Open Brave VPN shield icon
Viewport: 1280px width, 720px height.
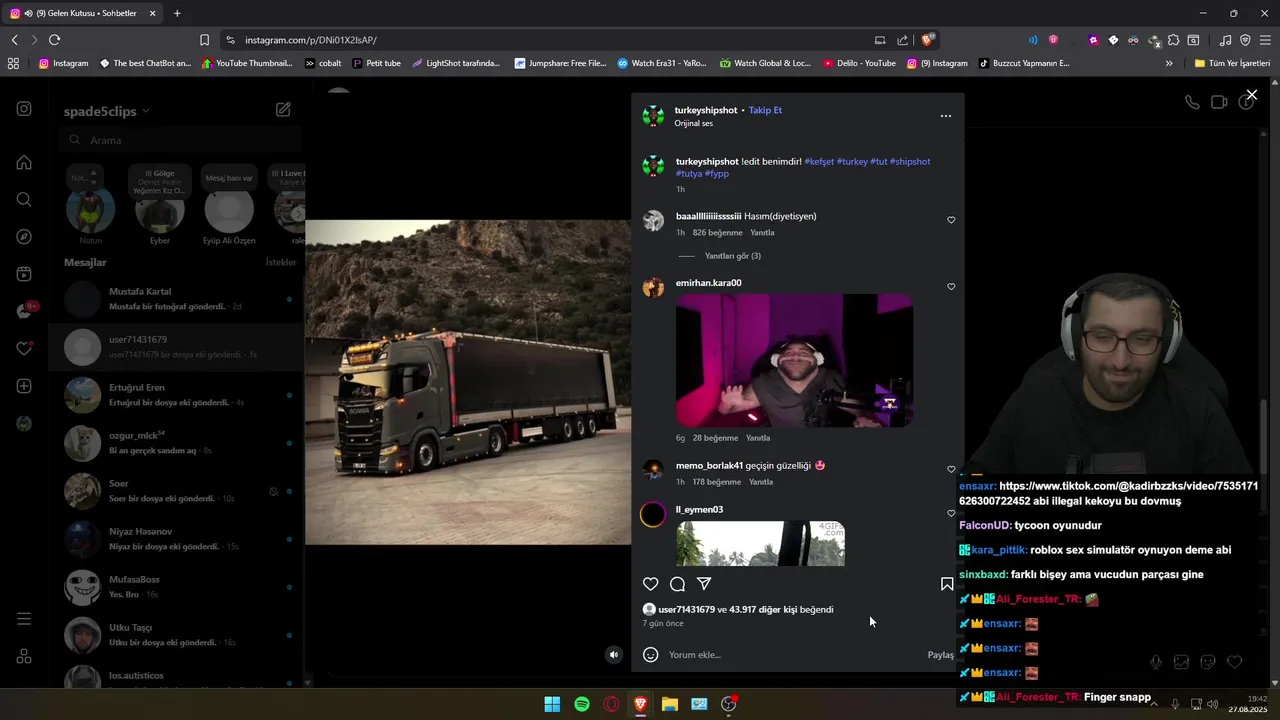point(1245,40)
